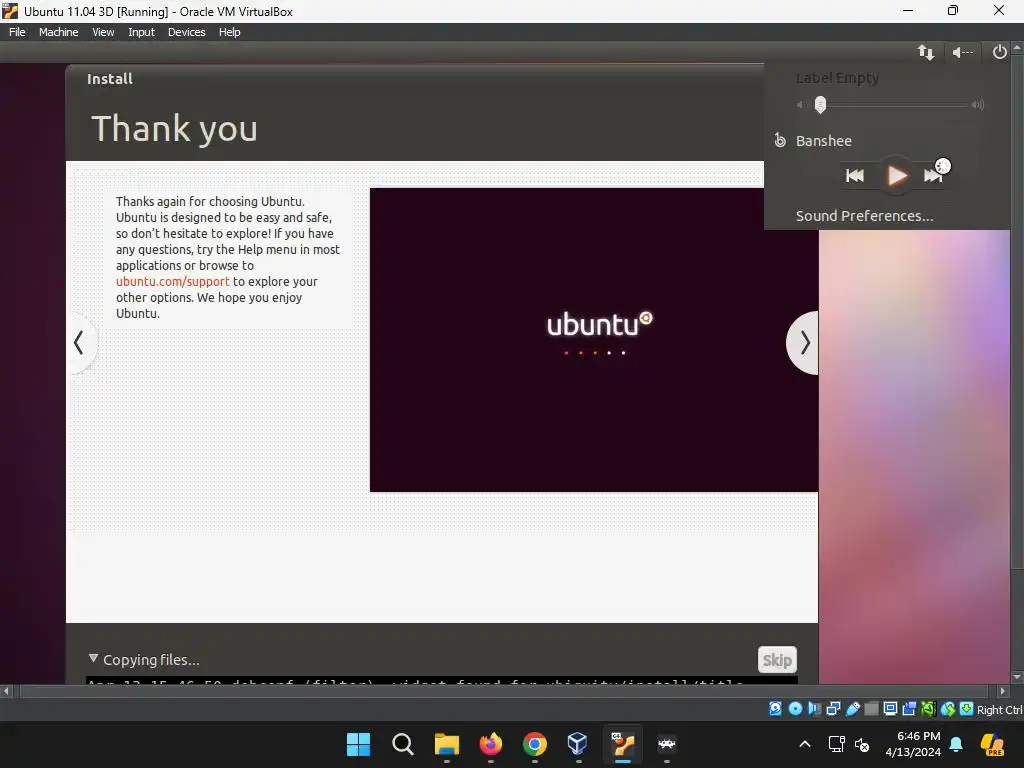The width and height of the screenshot is (1024, 768).
Task: Click the vertical scrollbar down arrow
Action: pyautogui.click(x=1017, y=677)
